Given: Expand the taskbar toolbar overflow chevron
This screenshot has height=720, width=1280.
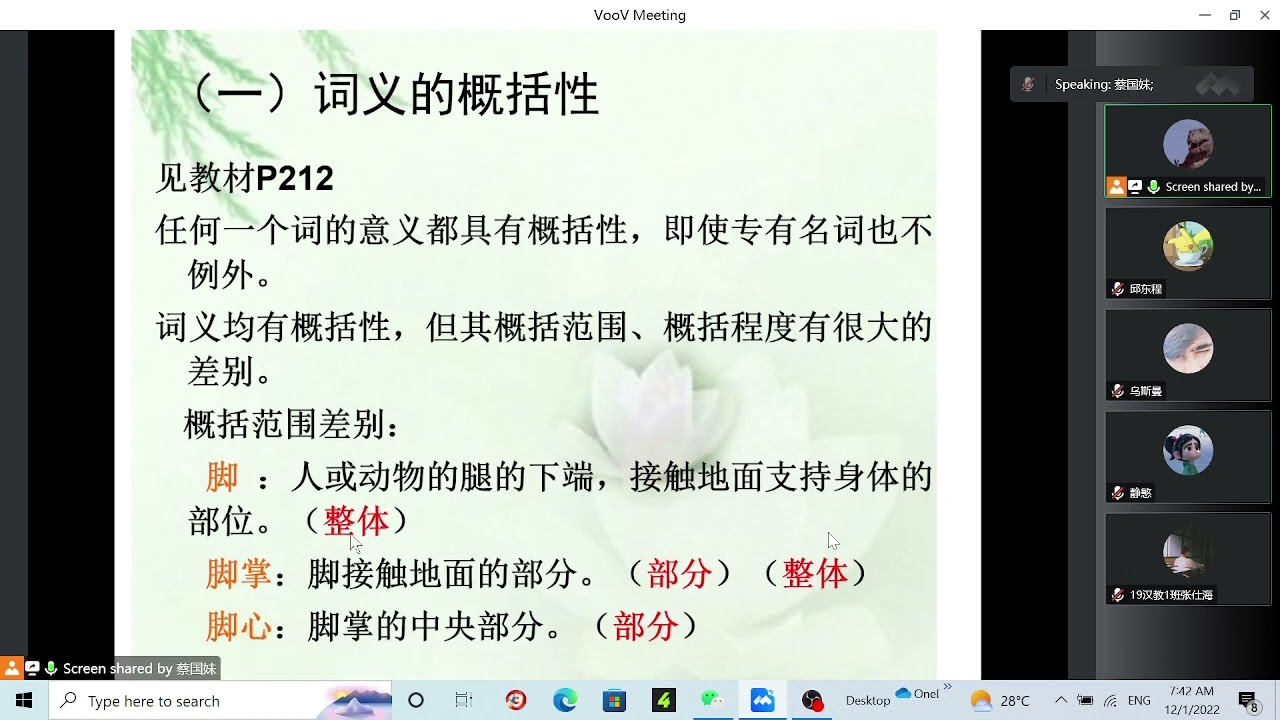Looking at the screenshot, I should pyautogui.click(x=947, y=688).
